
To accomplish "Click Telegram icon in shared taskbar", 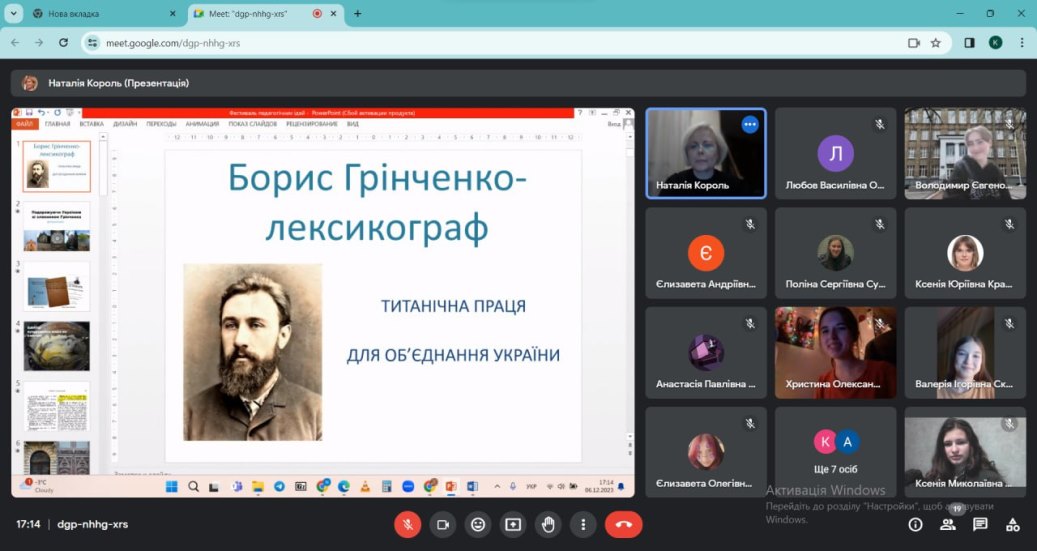I will (279, 487).
